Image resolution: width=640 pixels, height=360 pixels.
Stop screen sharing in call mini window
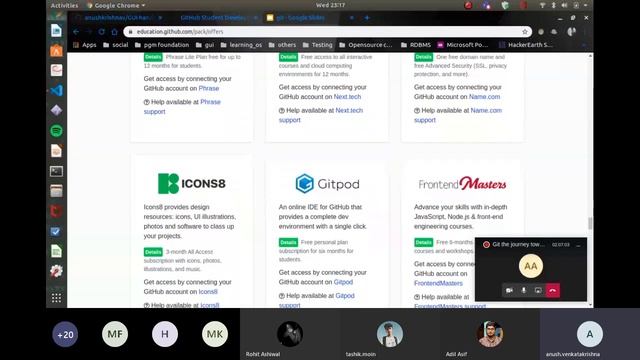(x=538, y=290)
